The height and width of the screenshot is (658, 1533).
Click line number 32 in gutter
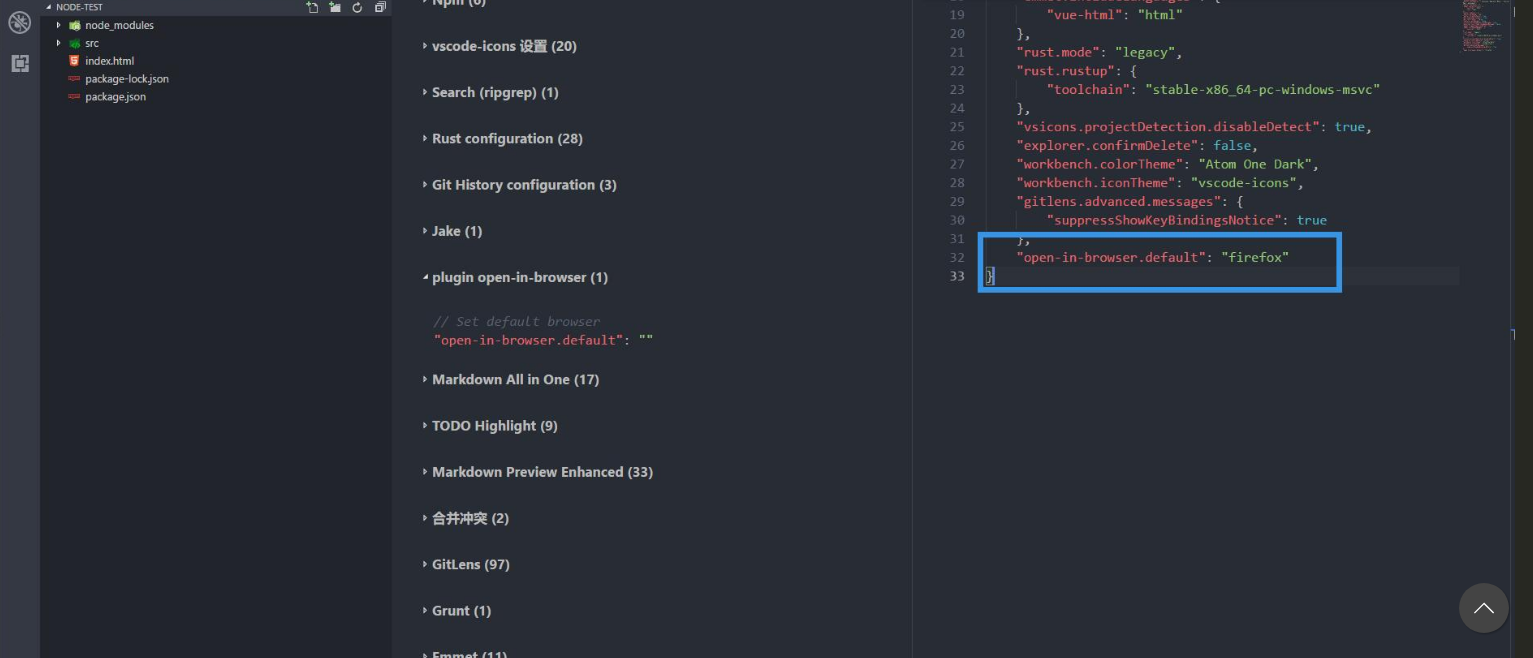(x=957, y=257)
